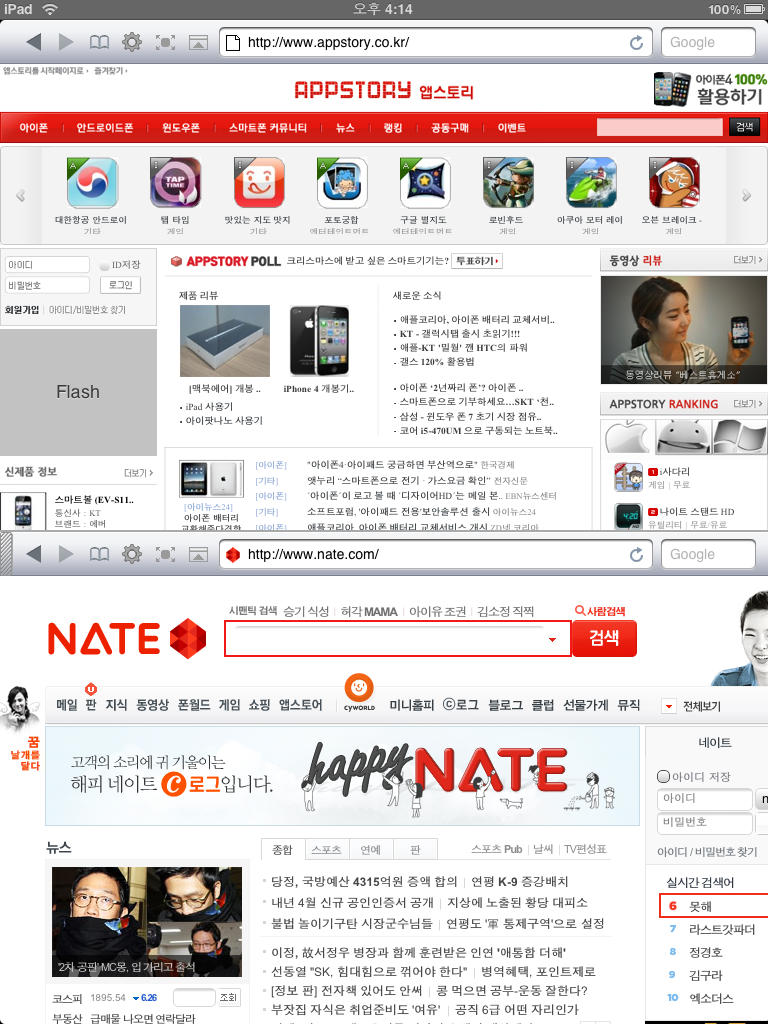Viewport: 768px width, 1024px height.
Task: Open the 스마트폰 커뮤니티 menu item
Action: 268,128
